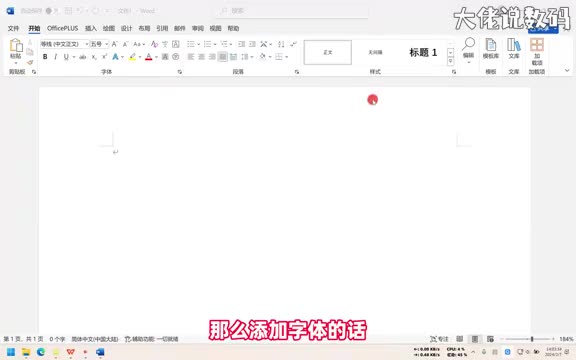Click the Character Border icon

click(176, 44)
